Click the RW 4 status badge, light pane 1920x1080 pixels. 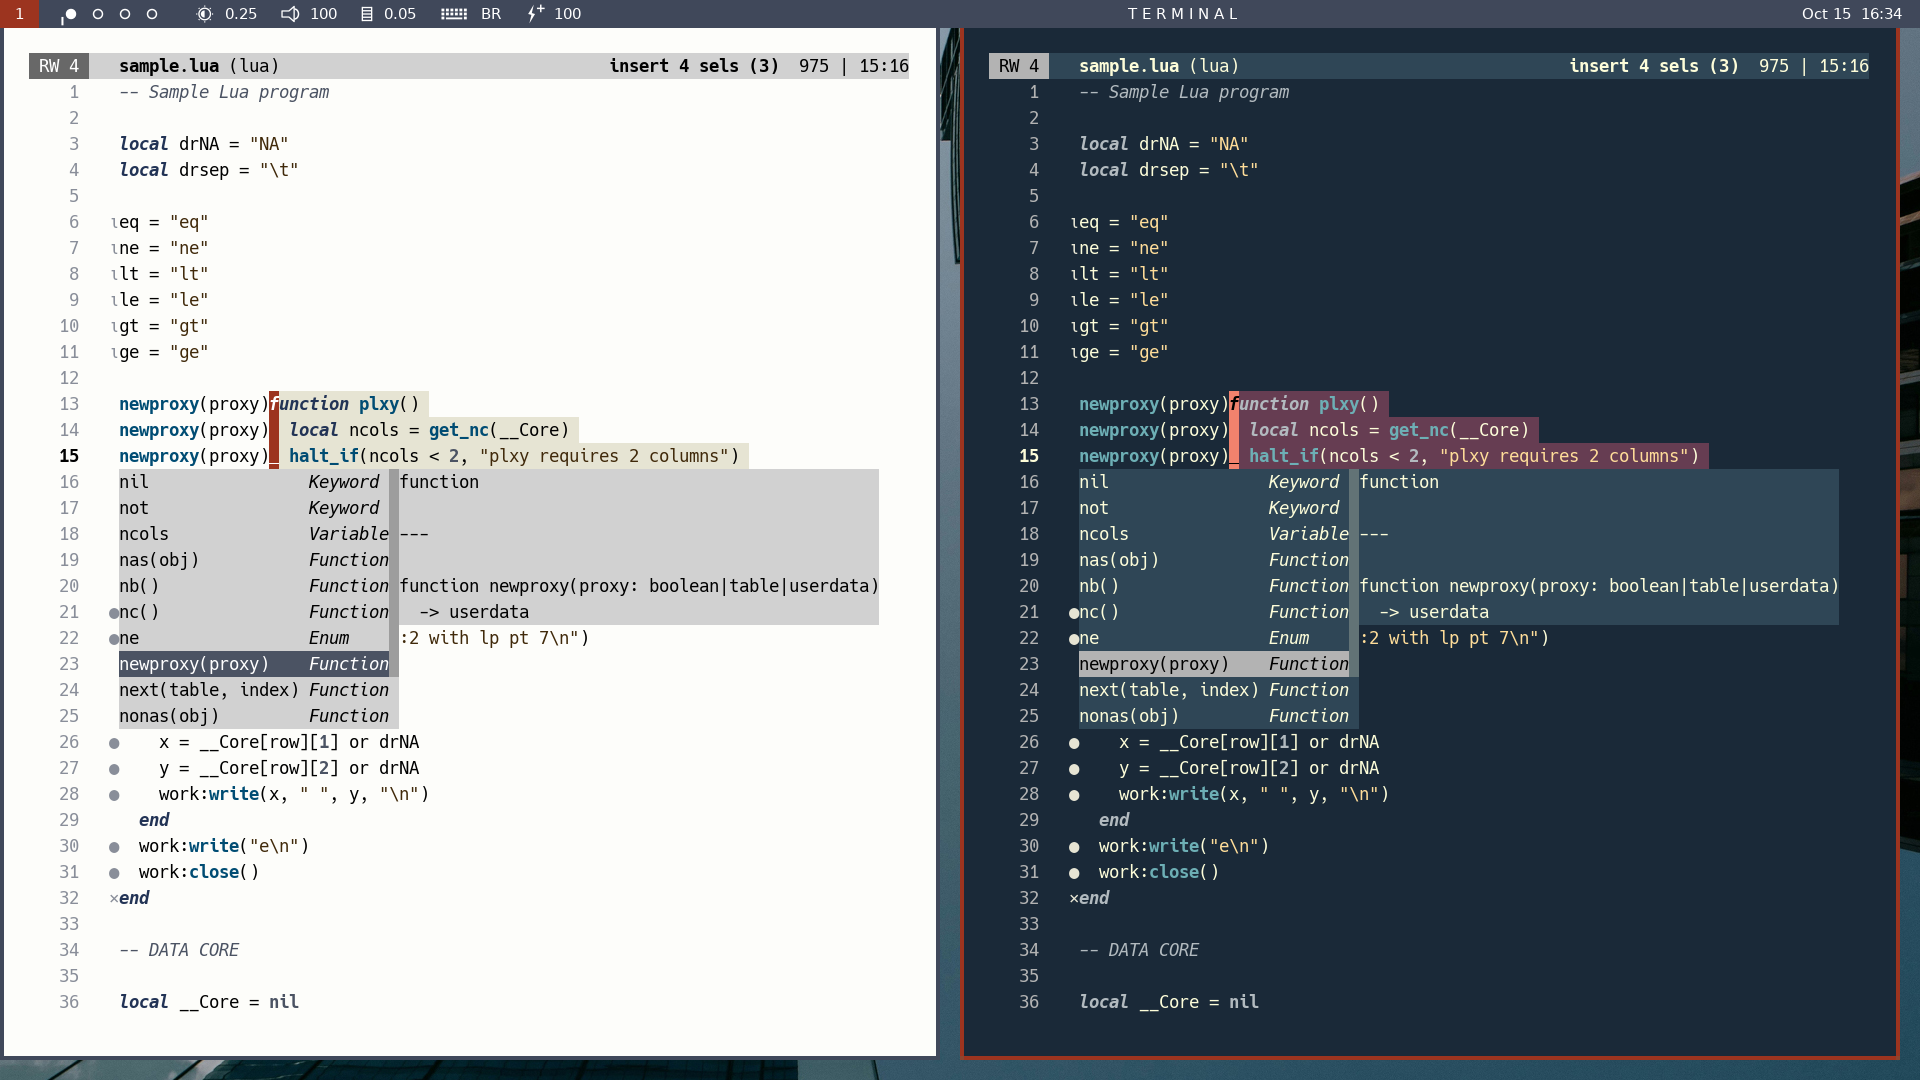(x=59, y=66)
